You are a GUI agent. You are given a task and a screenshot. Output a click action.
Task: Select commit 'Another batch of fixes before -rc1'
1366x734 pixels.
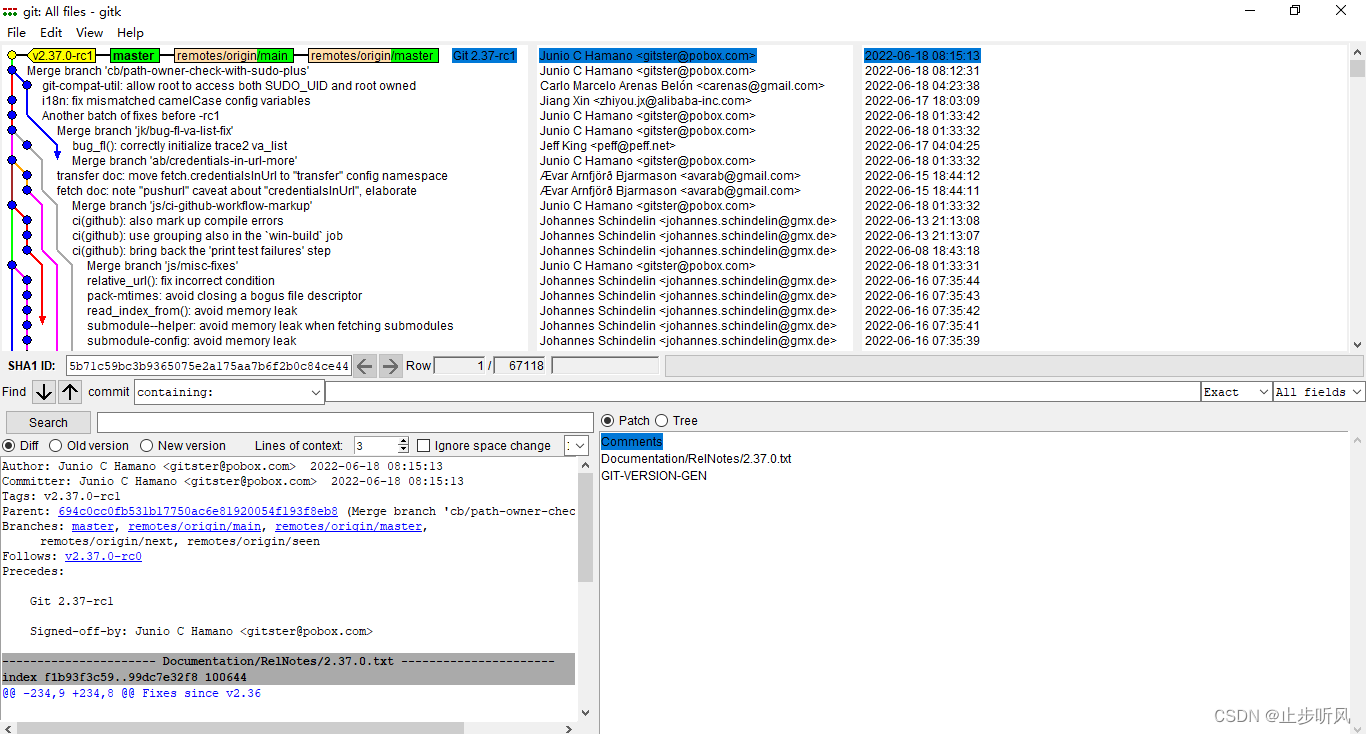pos(131,116)
